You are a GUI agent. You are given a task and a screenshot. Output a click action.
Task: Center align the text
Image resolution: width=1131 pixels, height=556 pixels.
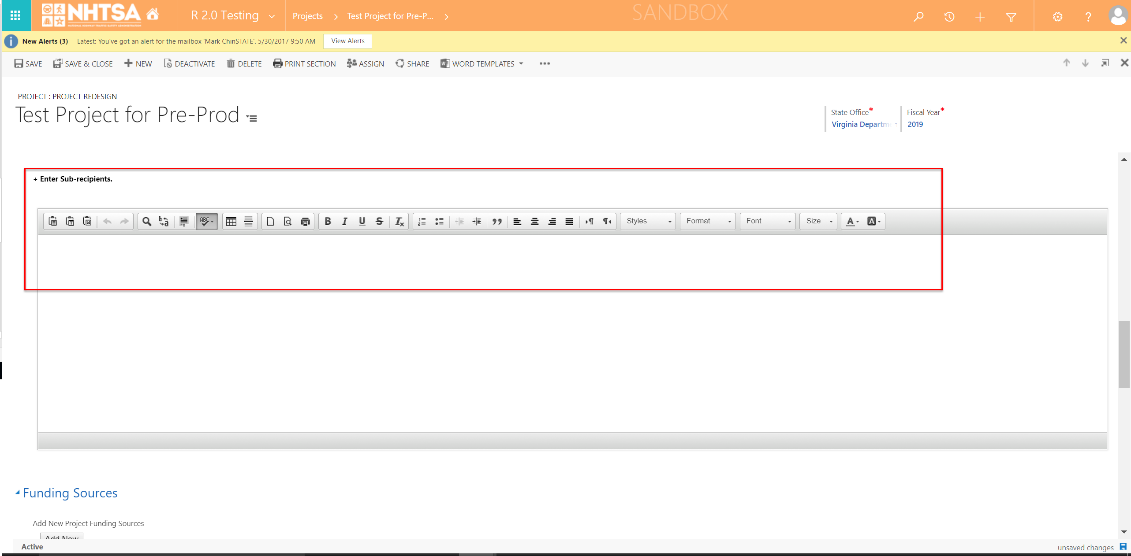pyautogui.click(x=534, y=221)
